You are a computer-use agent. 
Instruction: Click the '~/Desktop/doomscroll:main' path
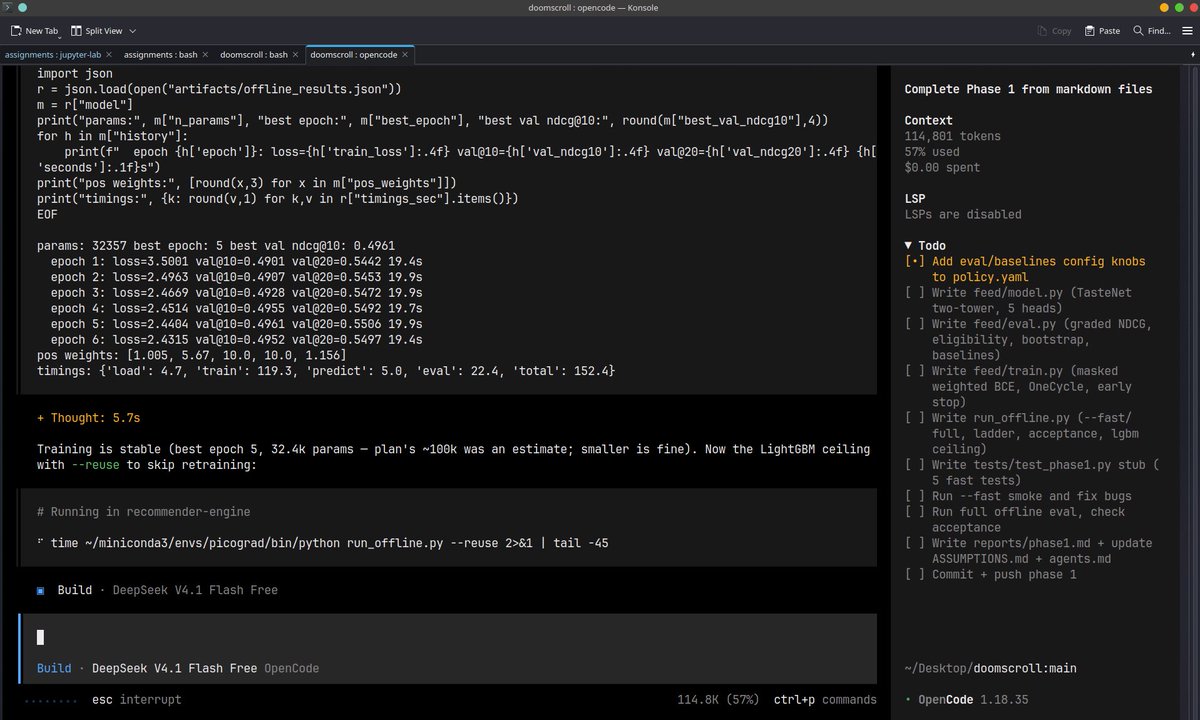point(990,668)
